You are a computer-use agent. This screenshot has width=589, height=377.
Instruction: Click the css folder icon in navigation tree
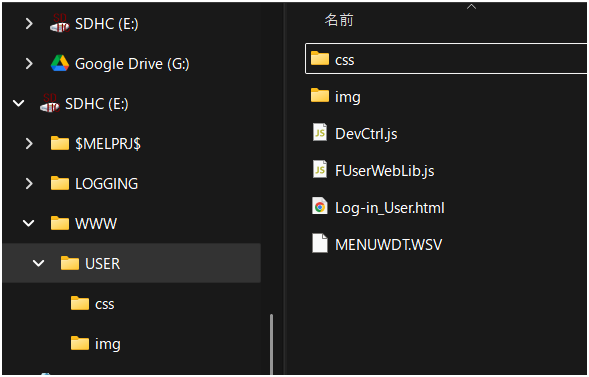80,303
